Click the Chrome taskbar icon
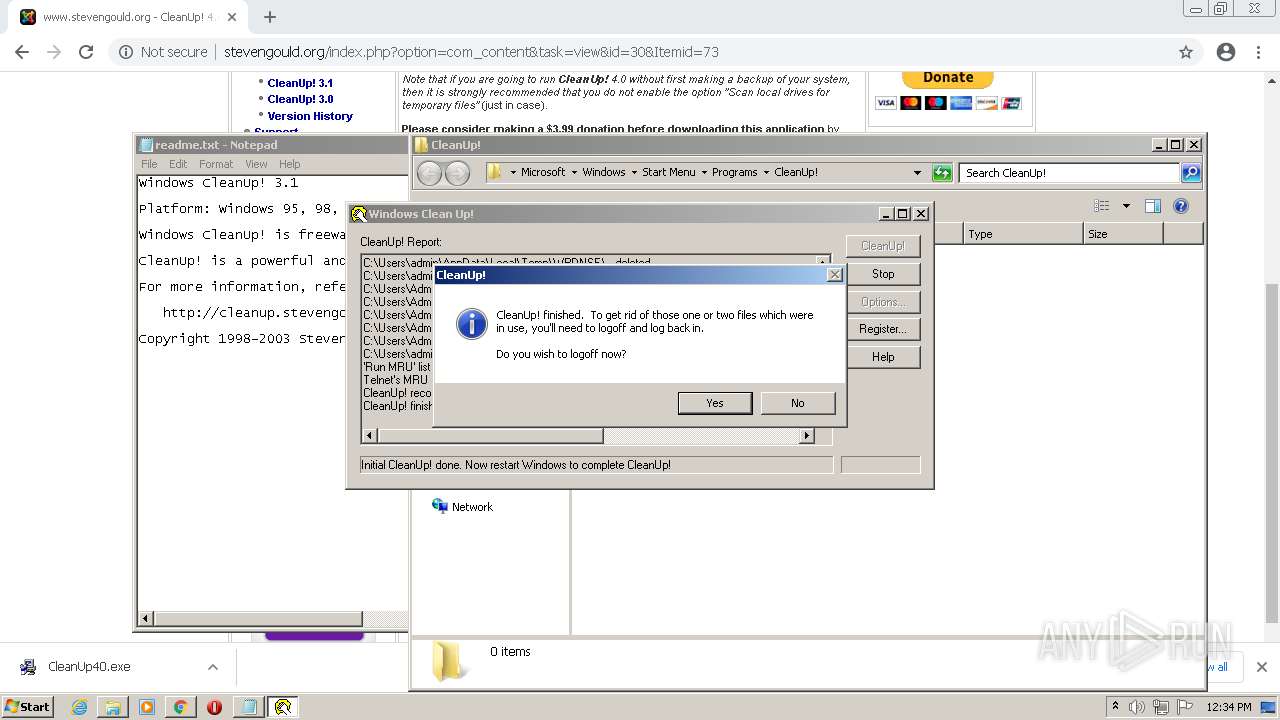 coord(181,707)
